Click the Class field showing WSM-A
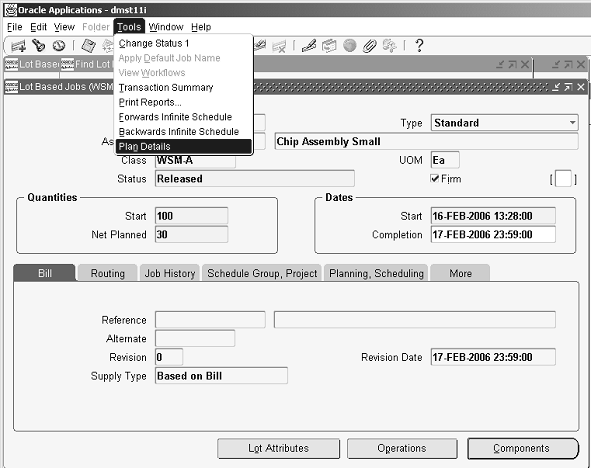 click(195, 160)
